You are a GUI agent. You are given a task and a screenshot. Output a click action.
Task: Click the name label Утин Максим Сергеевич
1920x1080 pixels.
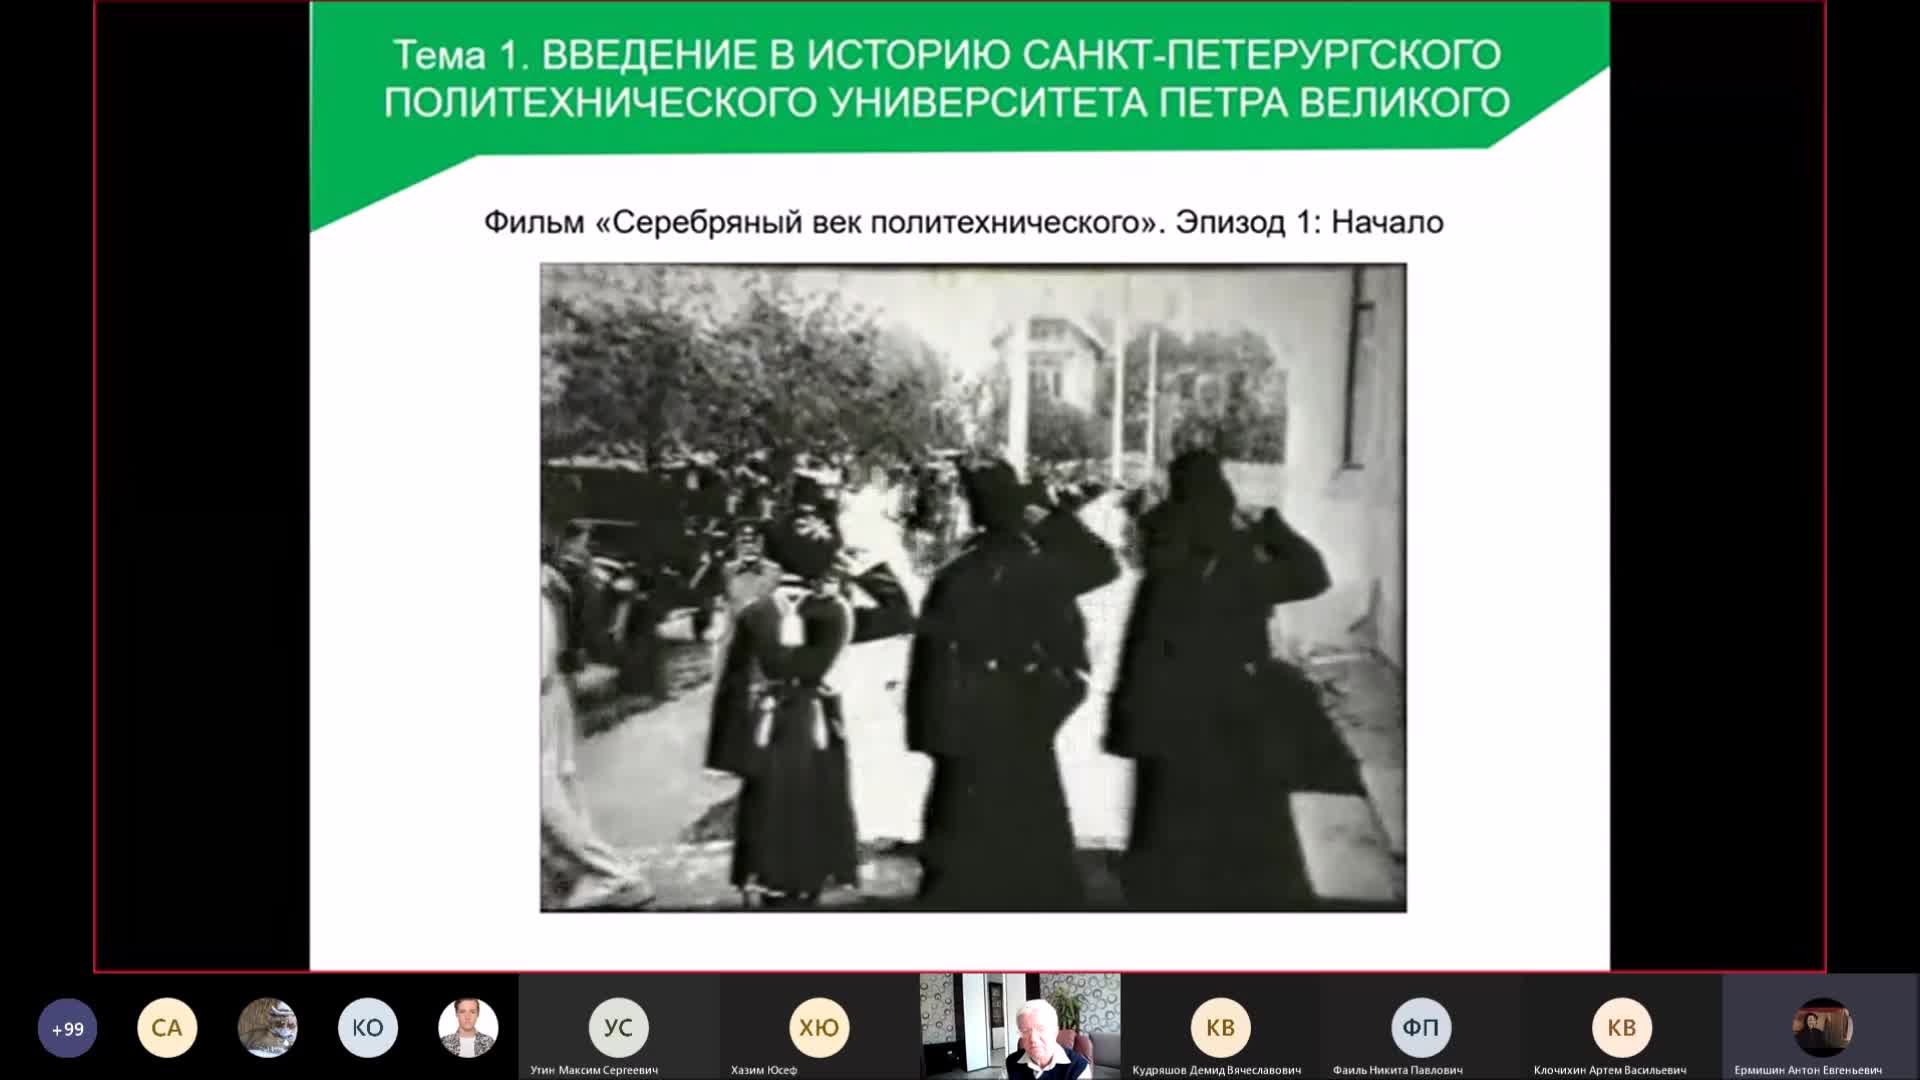pyautogui.click(x=594, y=1070)
